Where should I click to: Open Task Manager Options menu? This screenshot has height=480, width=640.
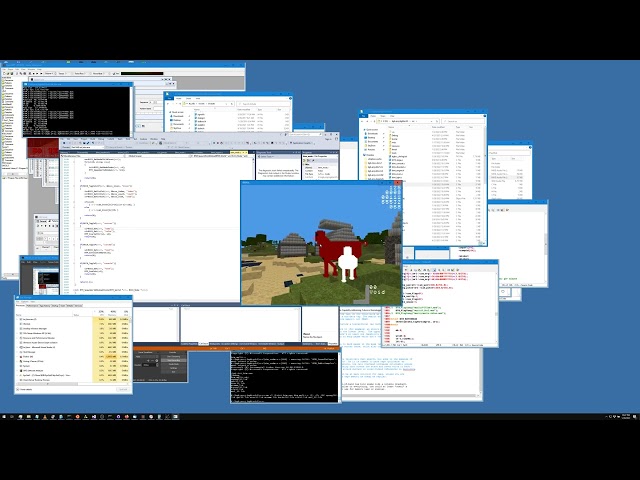tap(24, 302)
